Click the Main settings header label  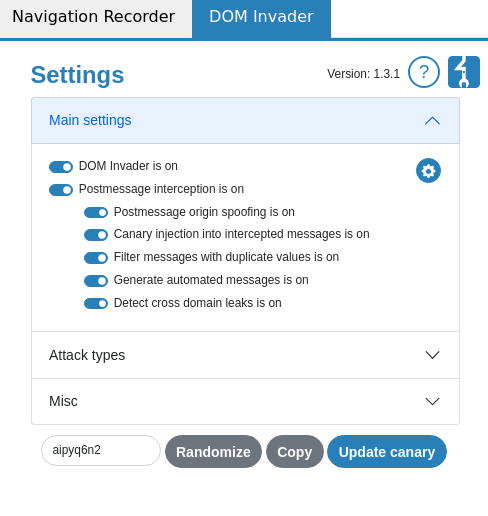90,120
